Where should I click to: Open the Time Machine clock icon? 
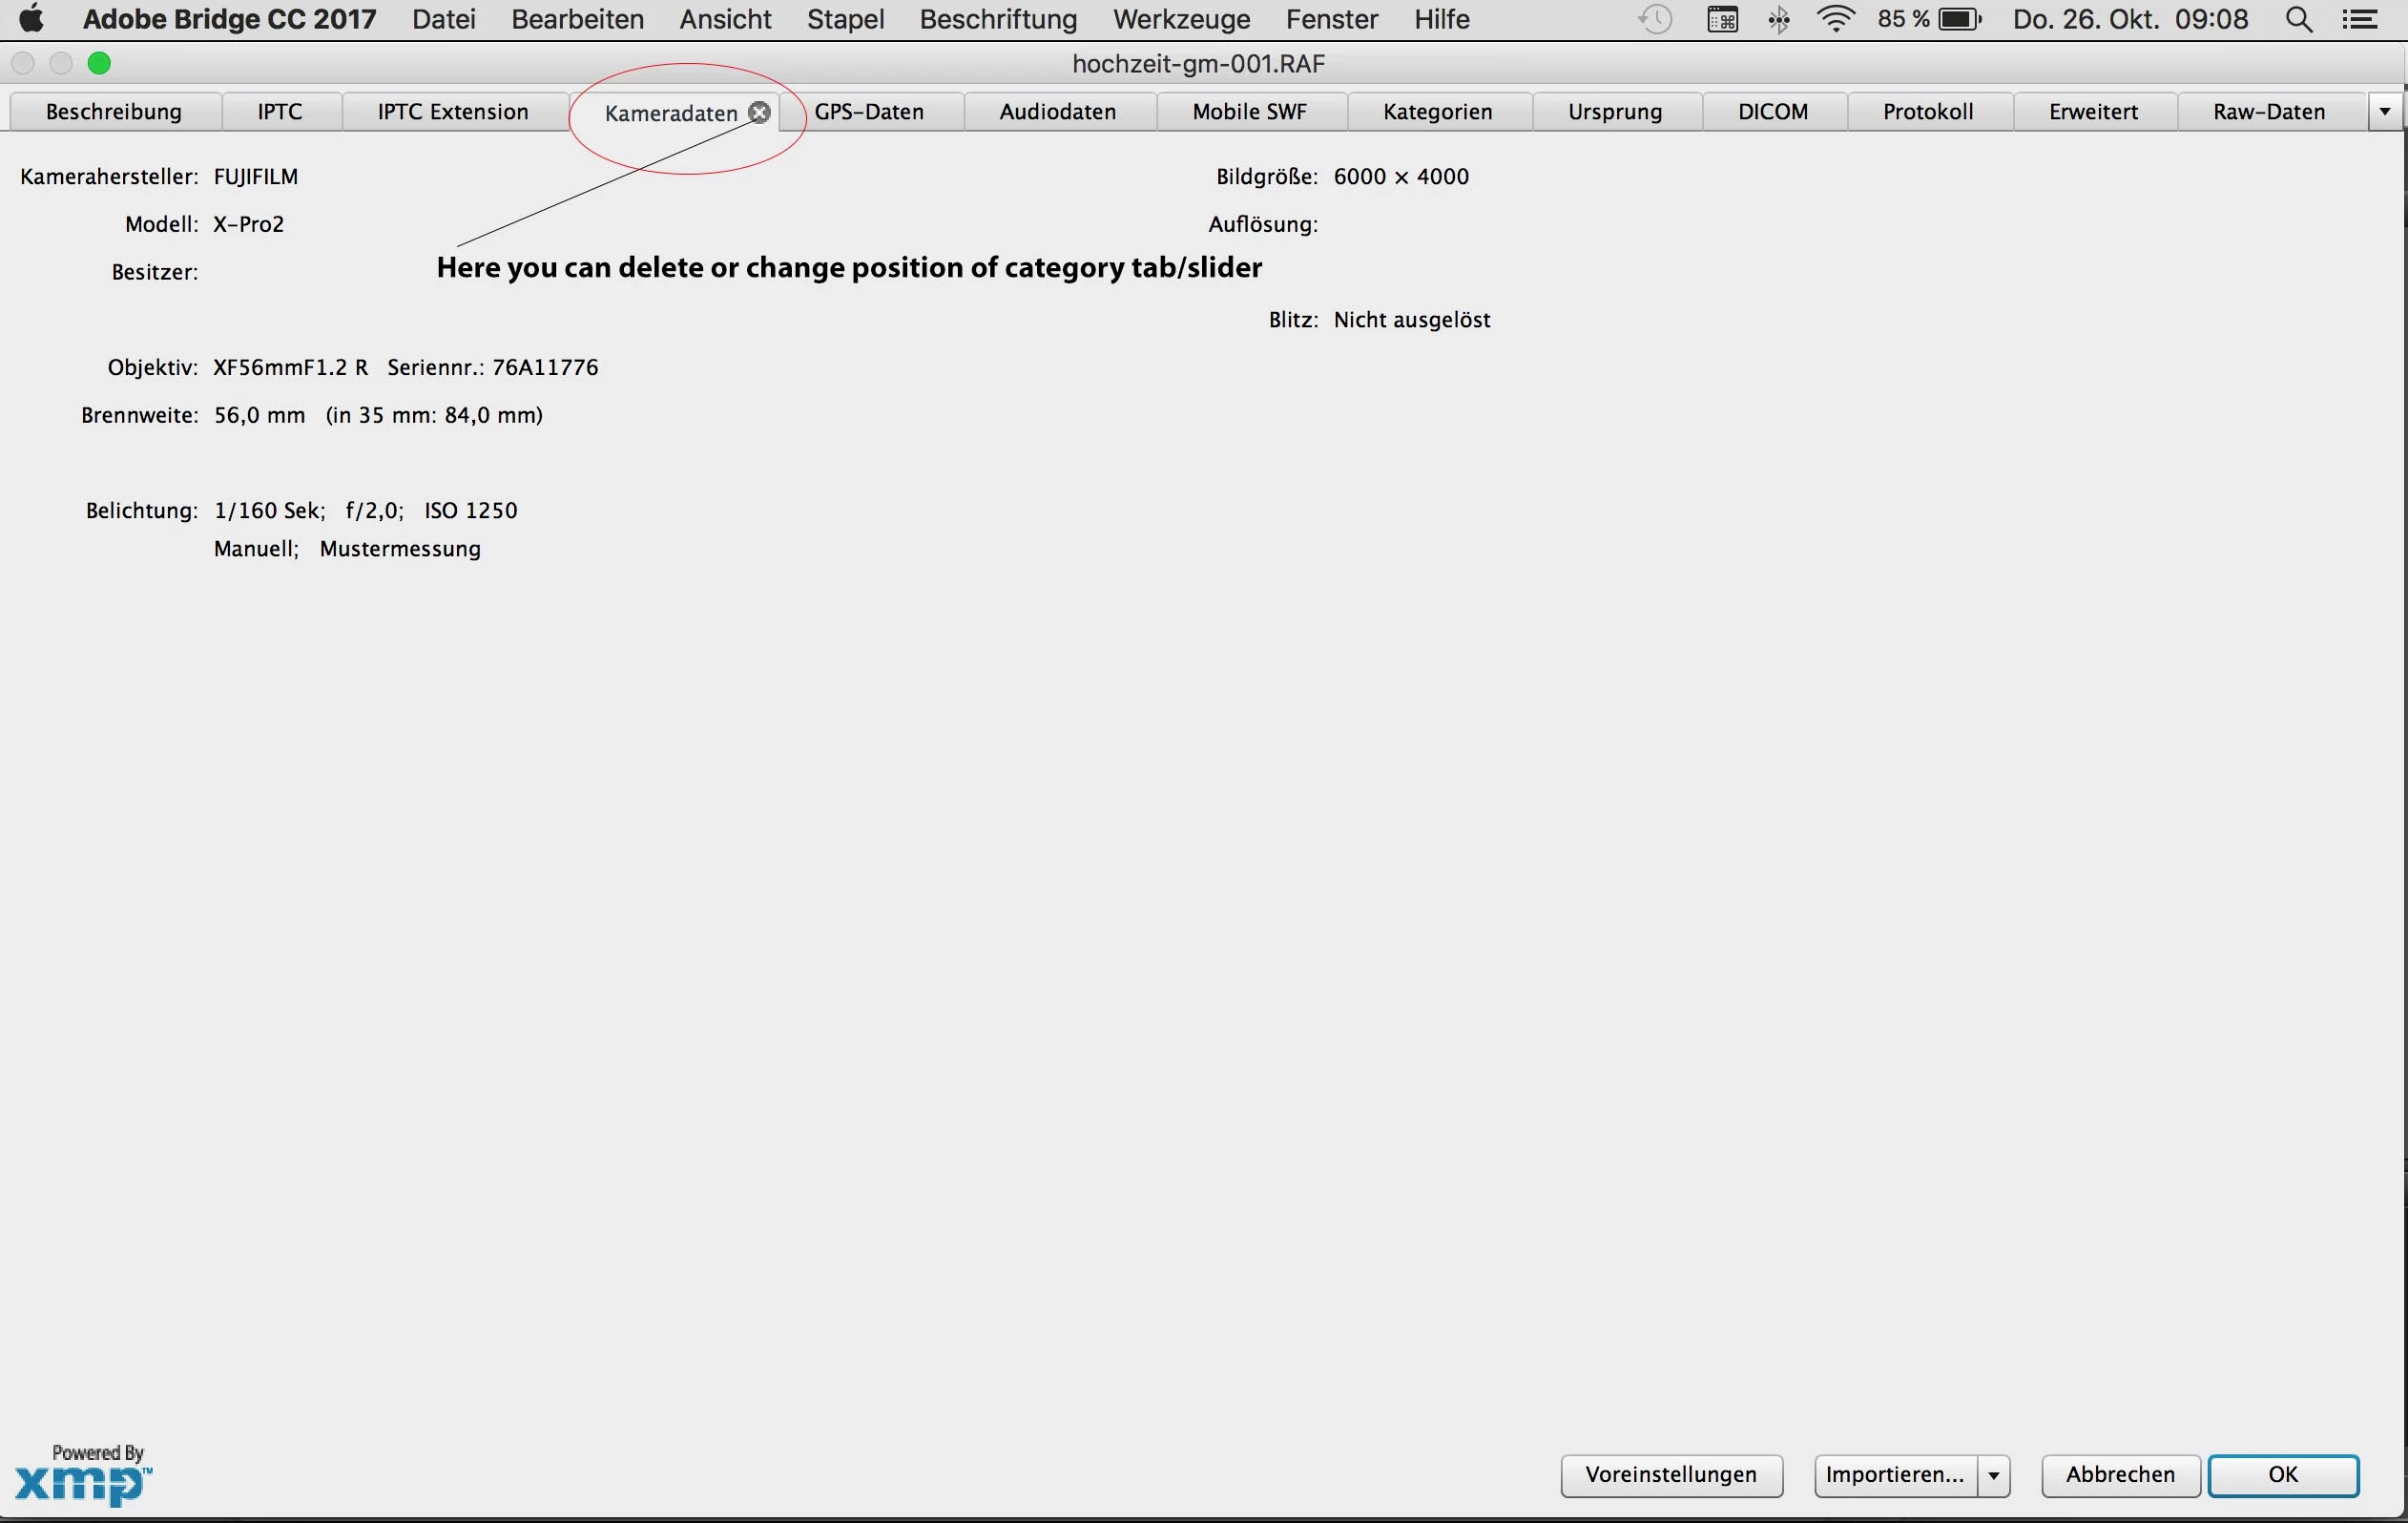point(1656,20)
